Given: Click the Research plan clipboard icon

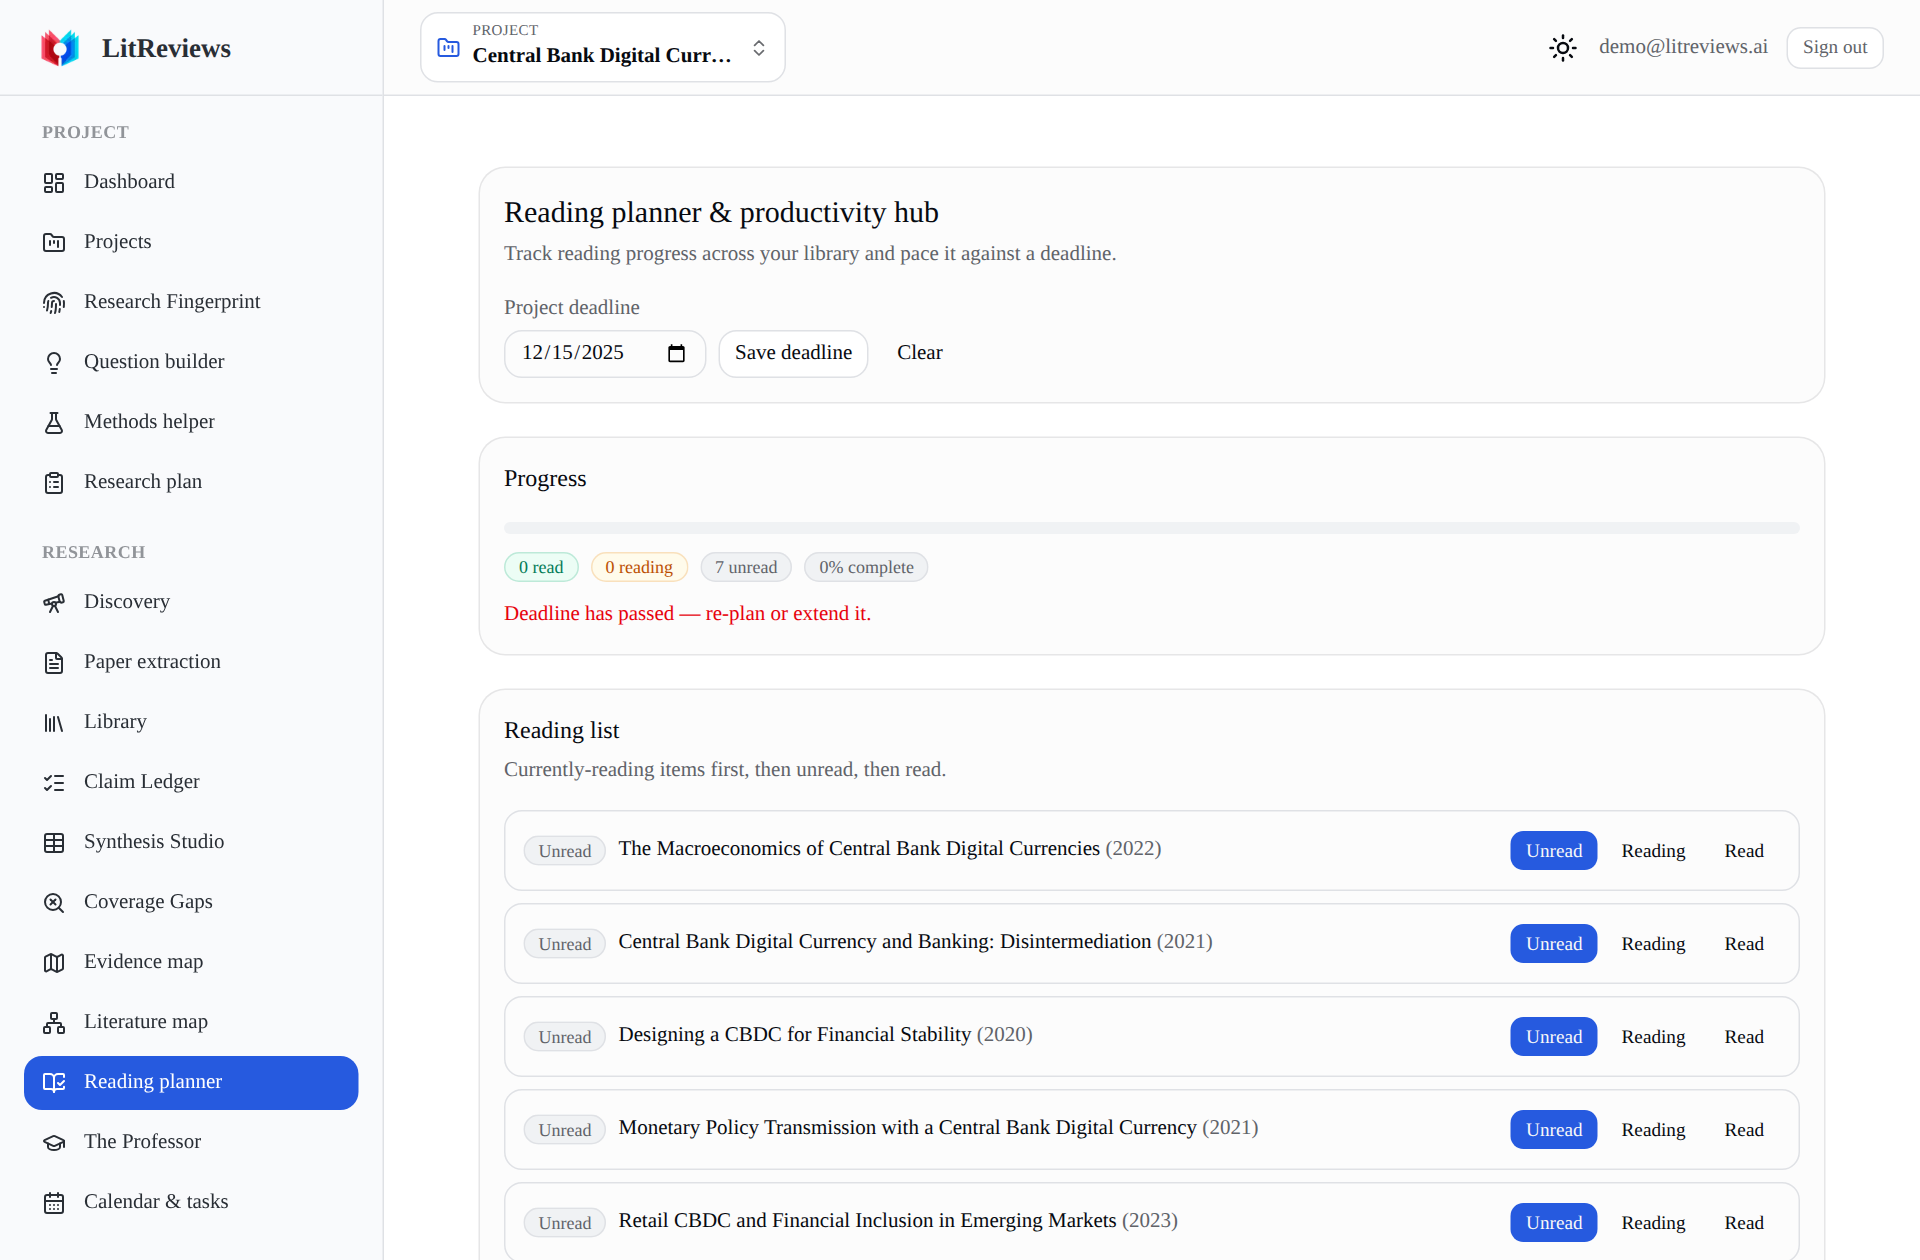Looking at the screenshot, I should point(54,482).
